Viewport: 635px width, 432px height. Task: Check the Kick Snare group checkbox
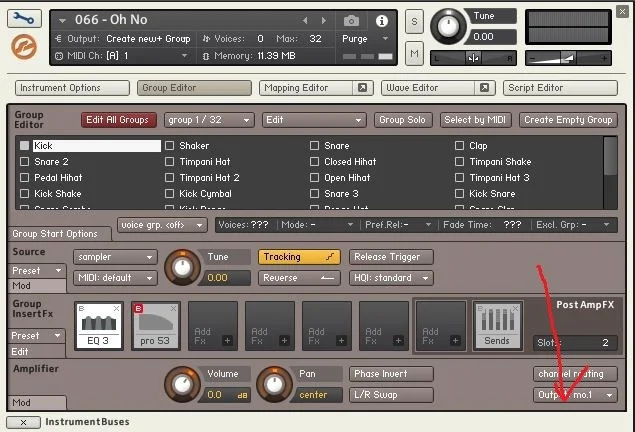459,194
